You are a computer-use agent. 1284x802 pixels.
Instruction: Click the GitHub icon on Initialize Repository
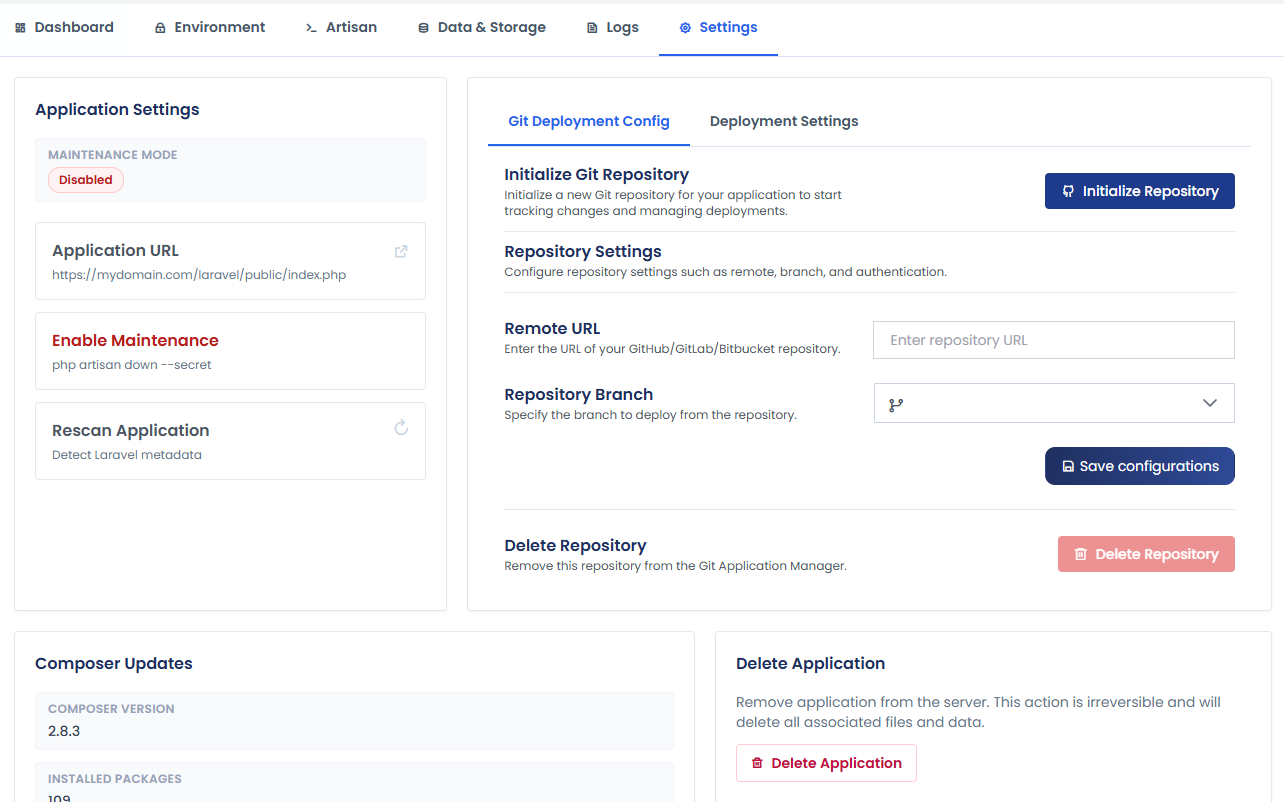(x=1068, y=191)
